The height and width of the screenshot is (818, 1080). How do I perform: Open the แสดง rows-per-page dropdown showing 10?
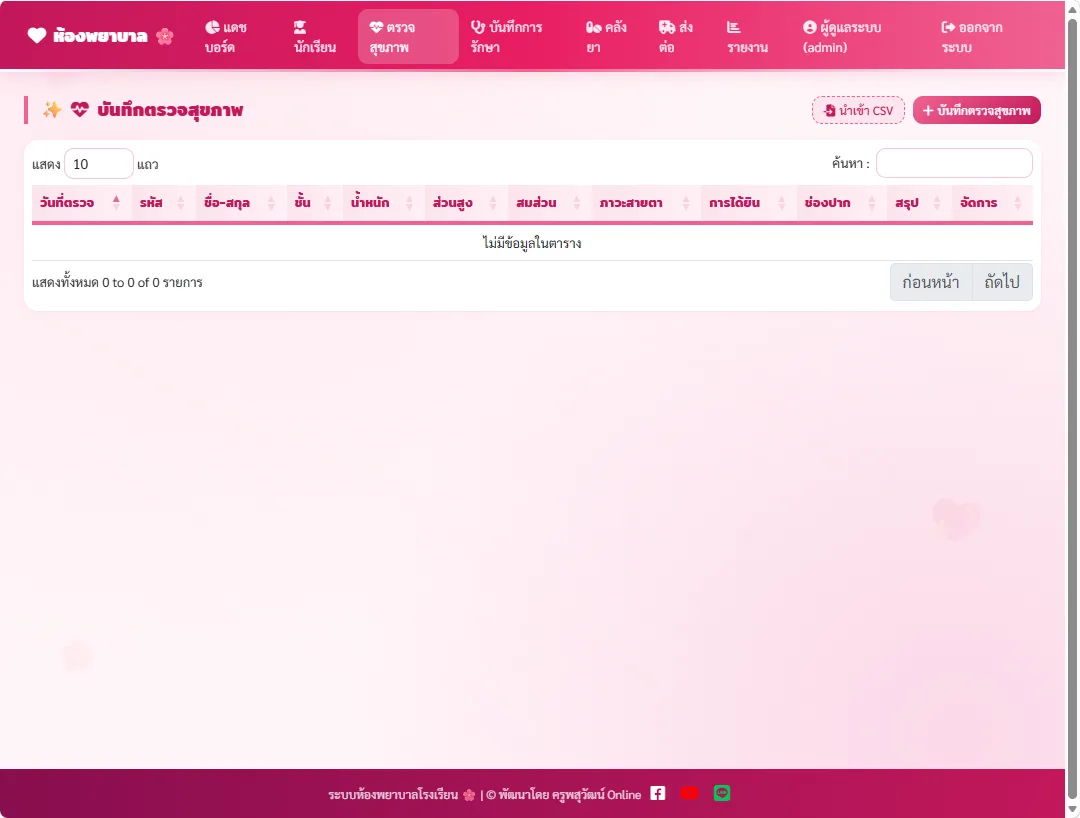[x=98, y=164]
